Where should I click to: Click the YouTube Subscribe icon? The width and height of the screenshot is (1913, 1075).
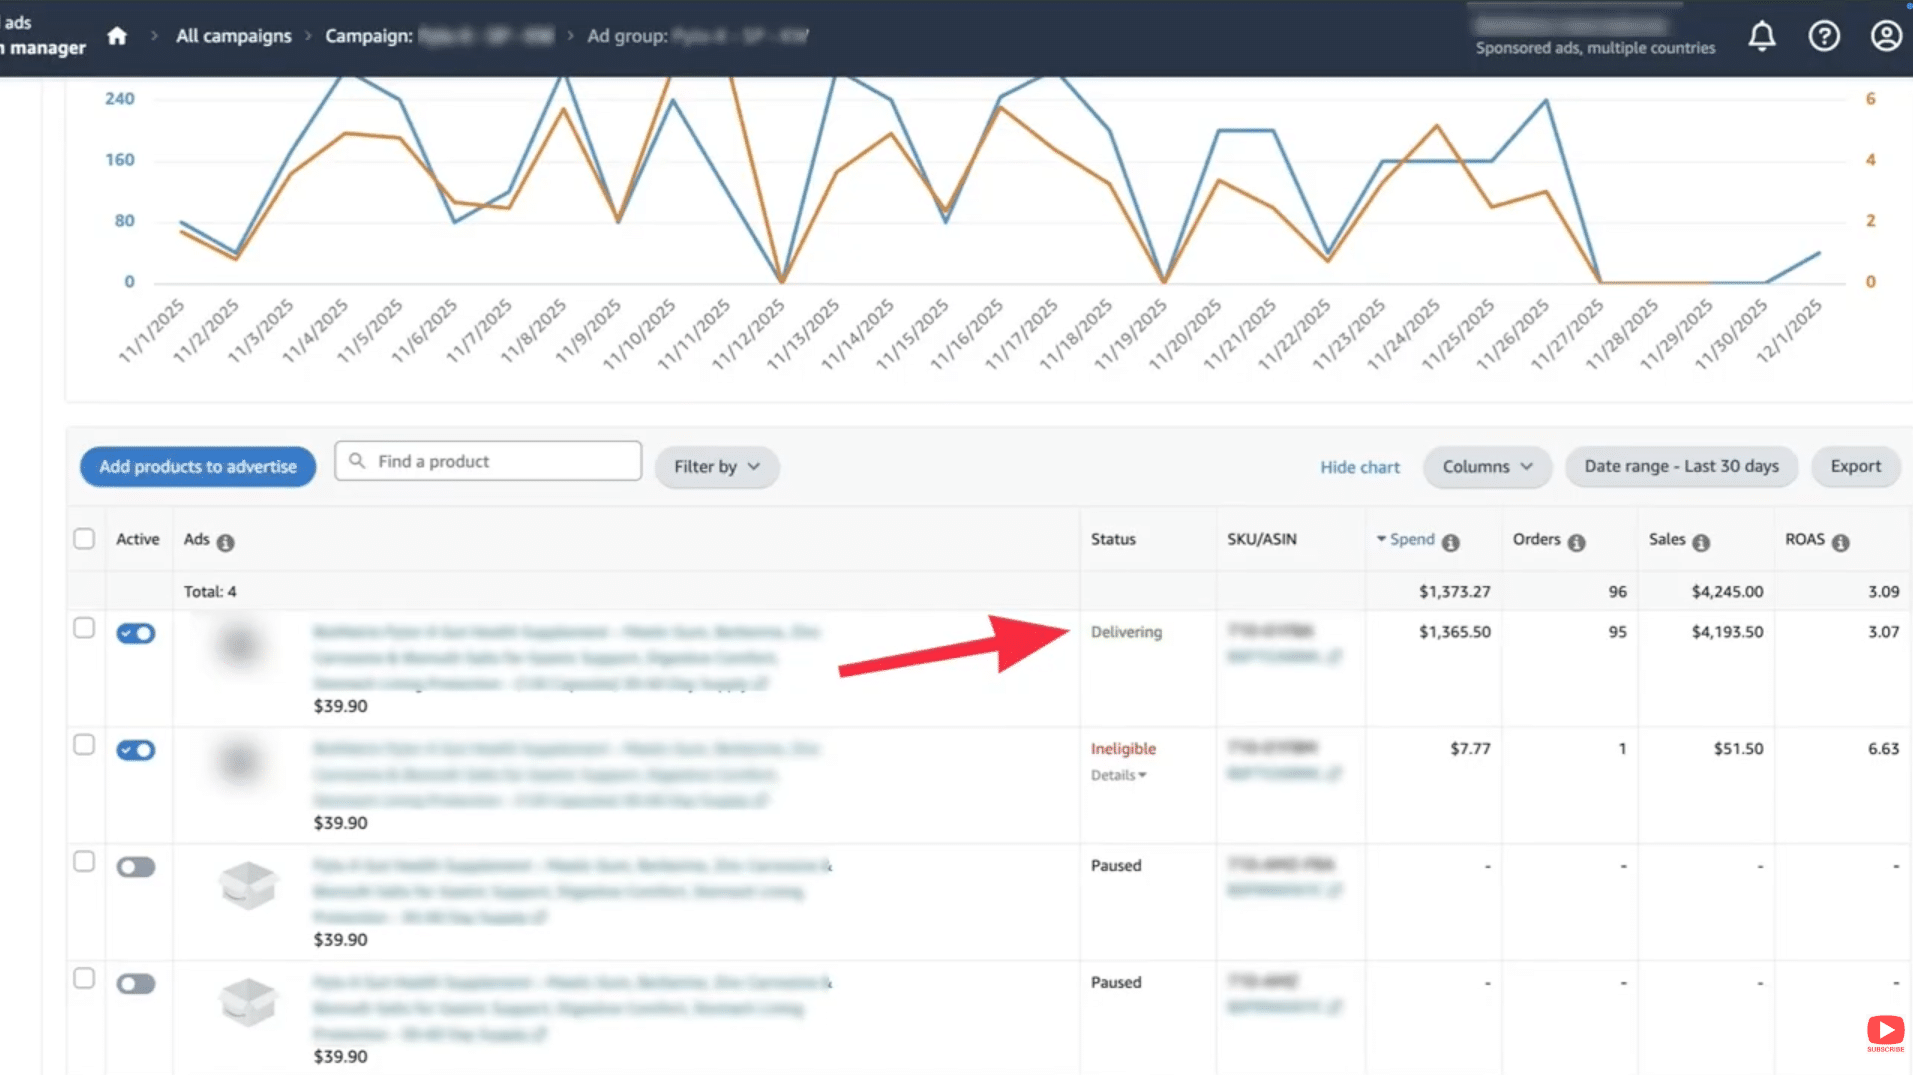point(1885,1031)
